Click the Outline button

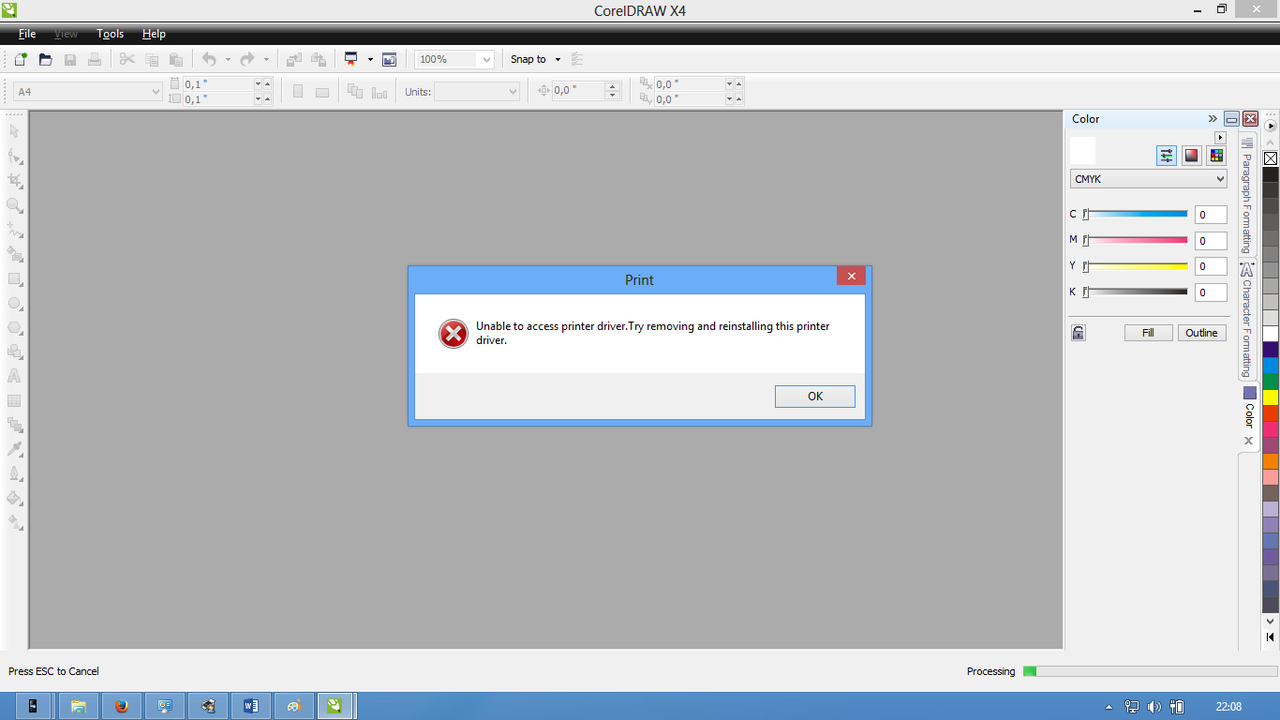pos(1202,333)
